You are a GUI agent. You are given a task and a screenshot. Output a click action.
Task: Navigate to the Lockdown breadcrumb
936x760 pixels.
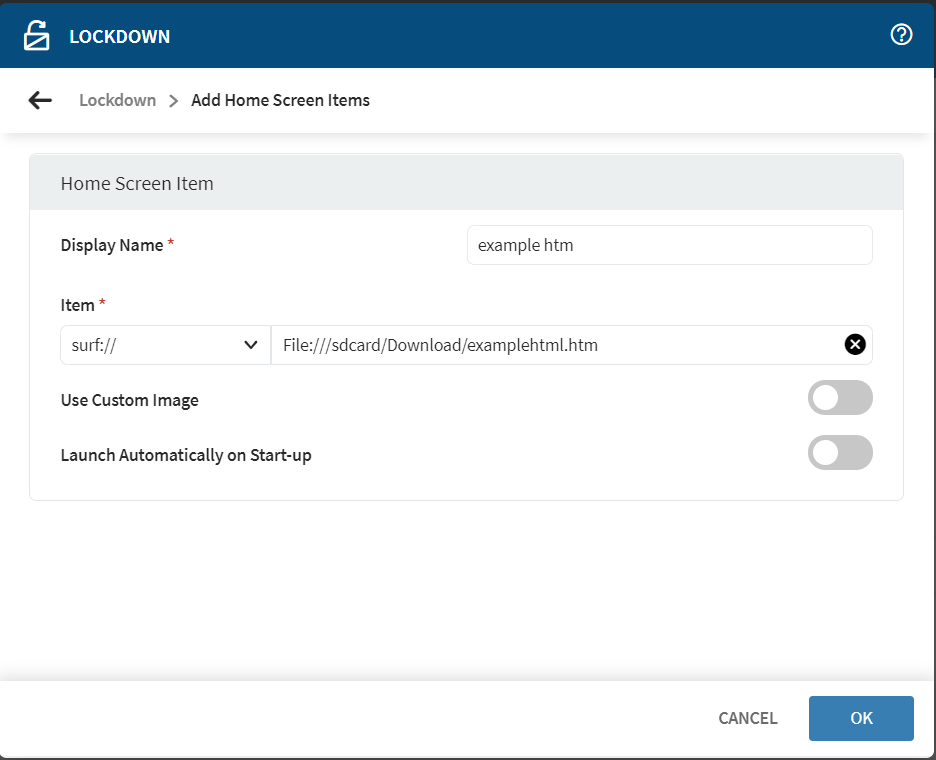(x=117, y=100)
